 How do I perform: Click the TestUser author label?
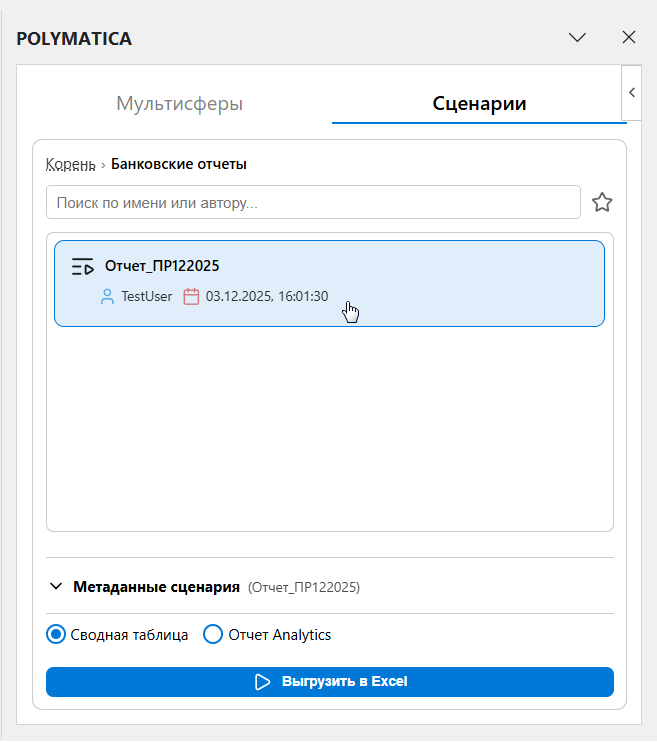[x=146, y=297]
